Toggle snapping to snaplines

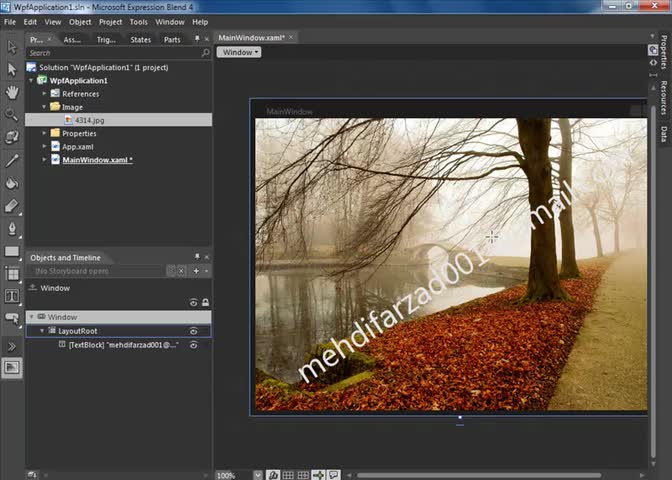point(318,475)
